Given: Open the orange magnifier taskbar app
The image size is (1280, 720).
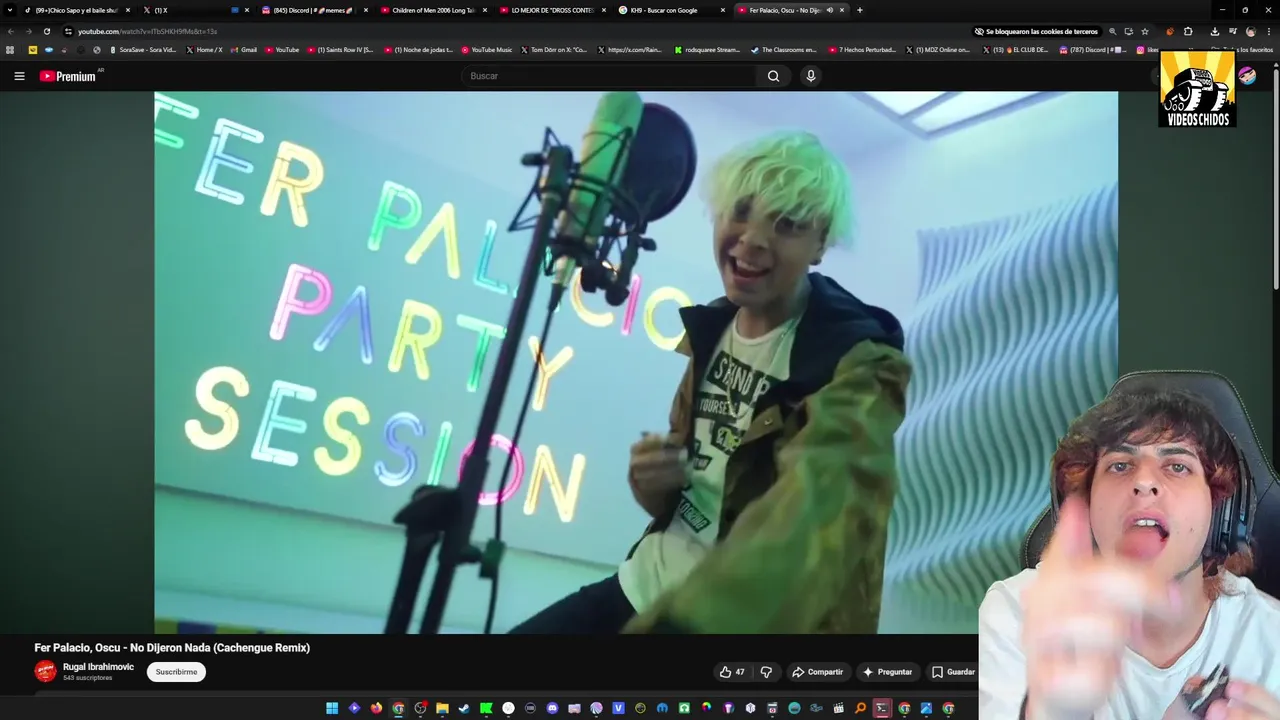Looking at the screenshot, I should pos(860,708).
